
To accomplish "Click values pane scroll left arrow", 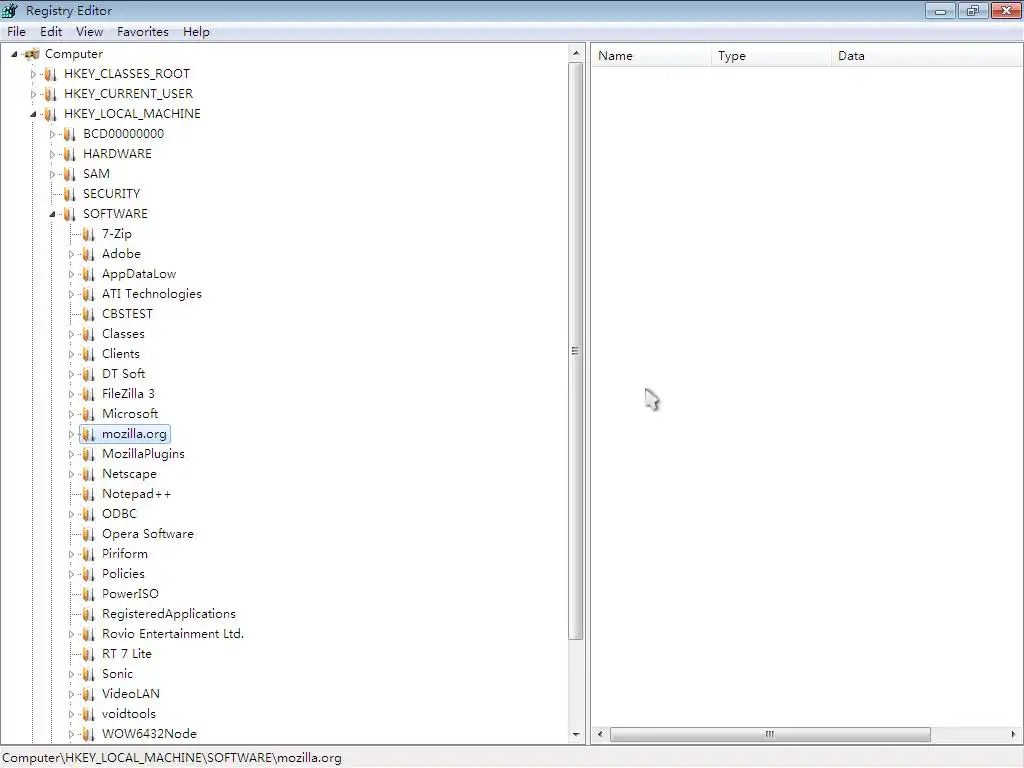I will click(600, 735).
